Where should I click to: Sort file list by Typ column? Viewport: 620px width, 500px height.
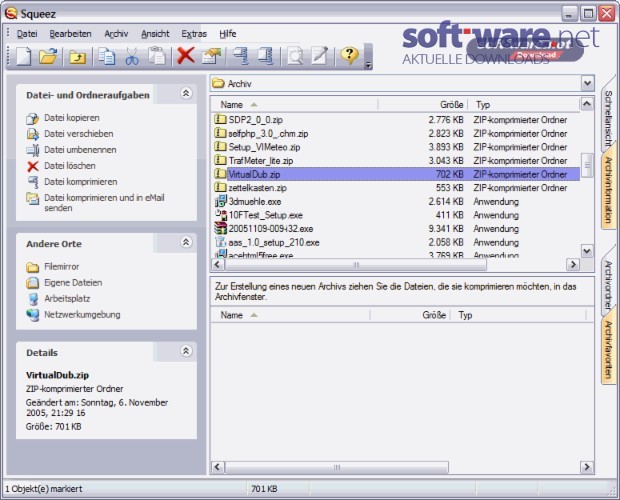point(524,105)
